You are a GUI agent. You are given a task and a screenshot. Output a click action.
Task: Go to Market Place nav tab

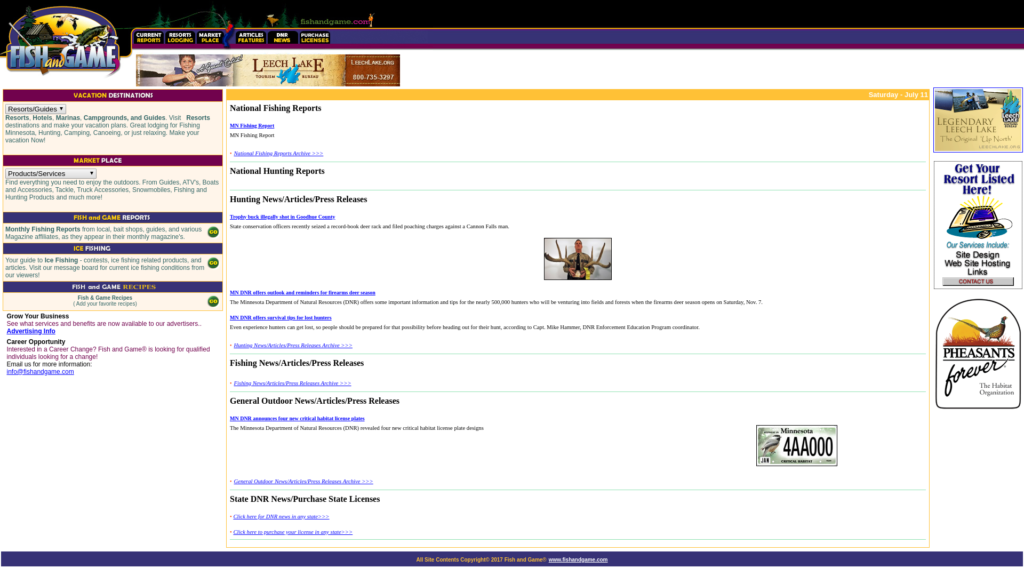coord(210,38)
